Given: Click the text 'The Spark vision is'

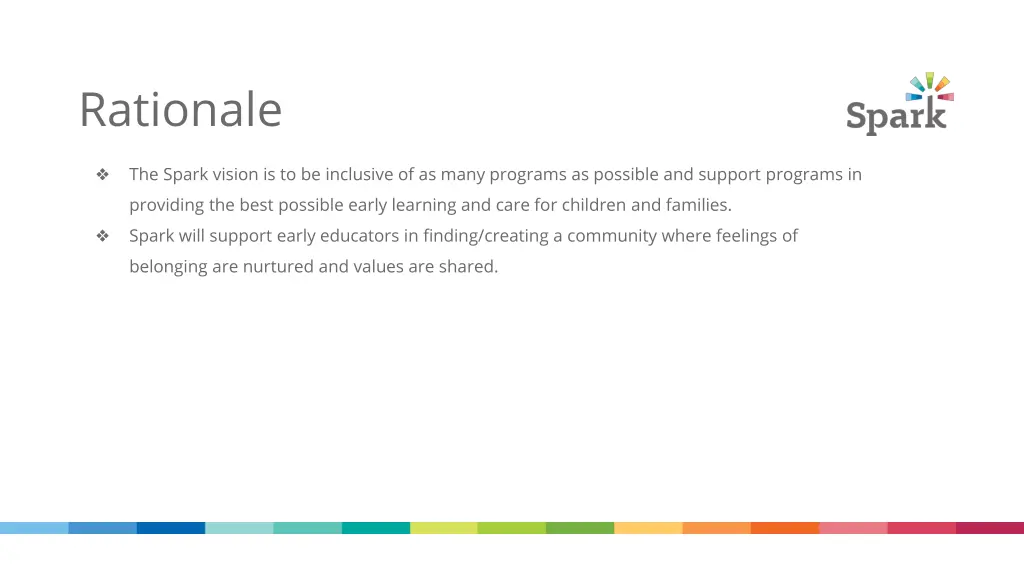Looking at the screenshot, I should click(202, 174).
